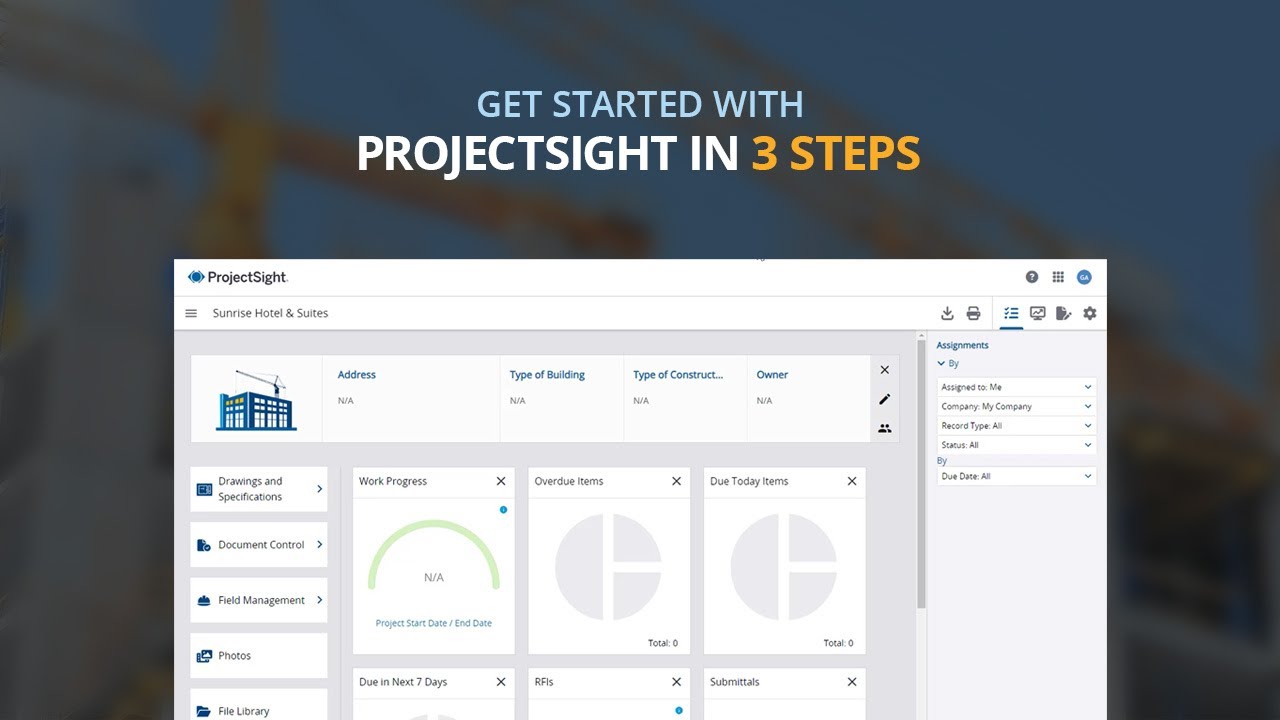
Task: Open the document edit panel icon
Action: point(1063,313)
